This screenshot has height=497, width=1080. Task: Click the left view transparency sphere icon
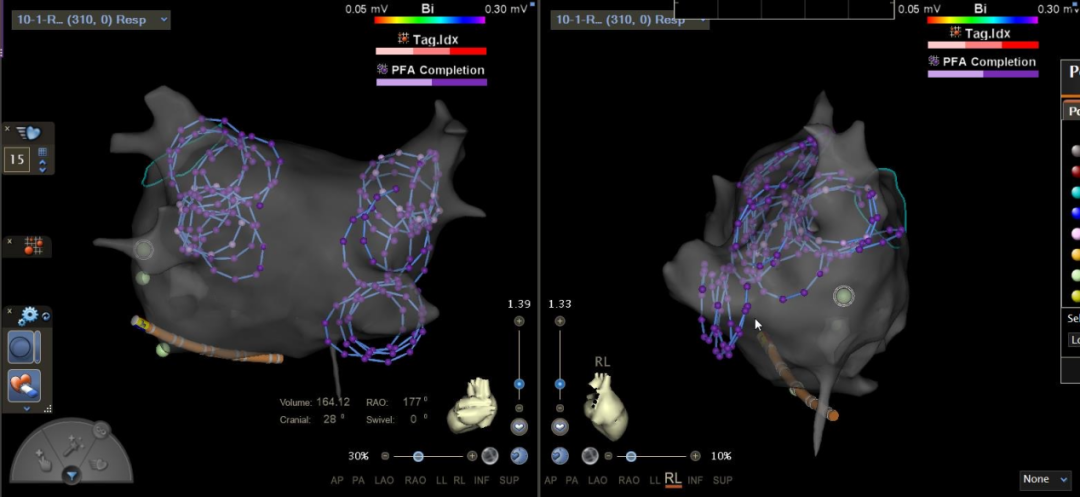(x=489, y=456)
